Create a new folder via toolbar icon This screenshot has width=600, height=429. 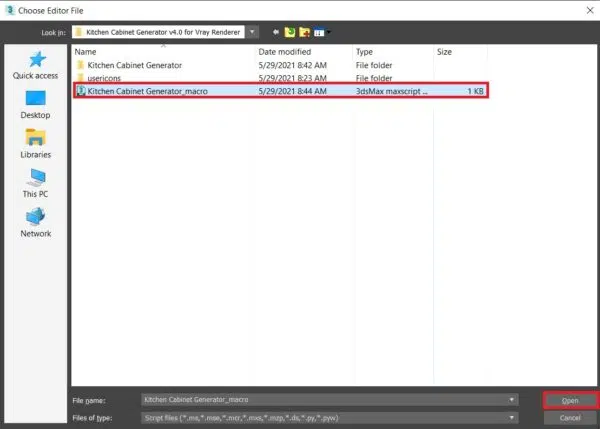[305, 33]
